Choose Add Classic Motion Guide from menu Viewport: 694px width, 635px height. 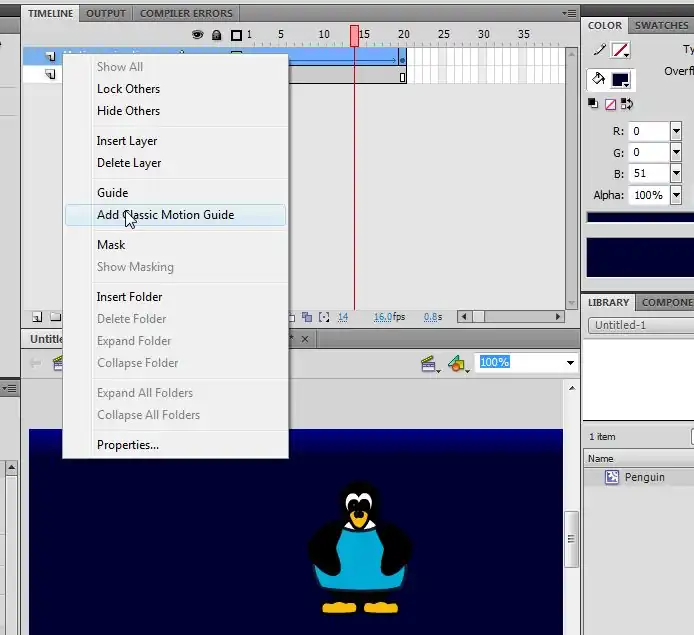pos(165,215)
